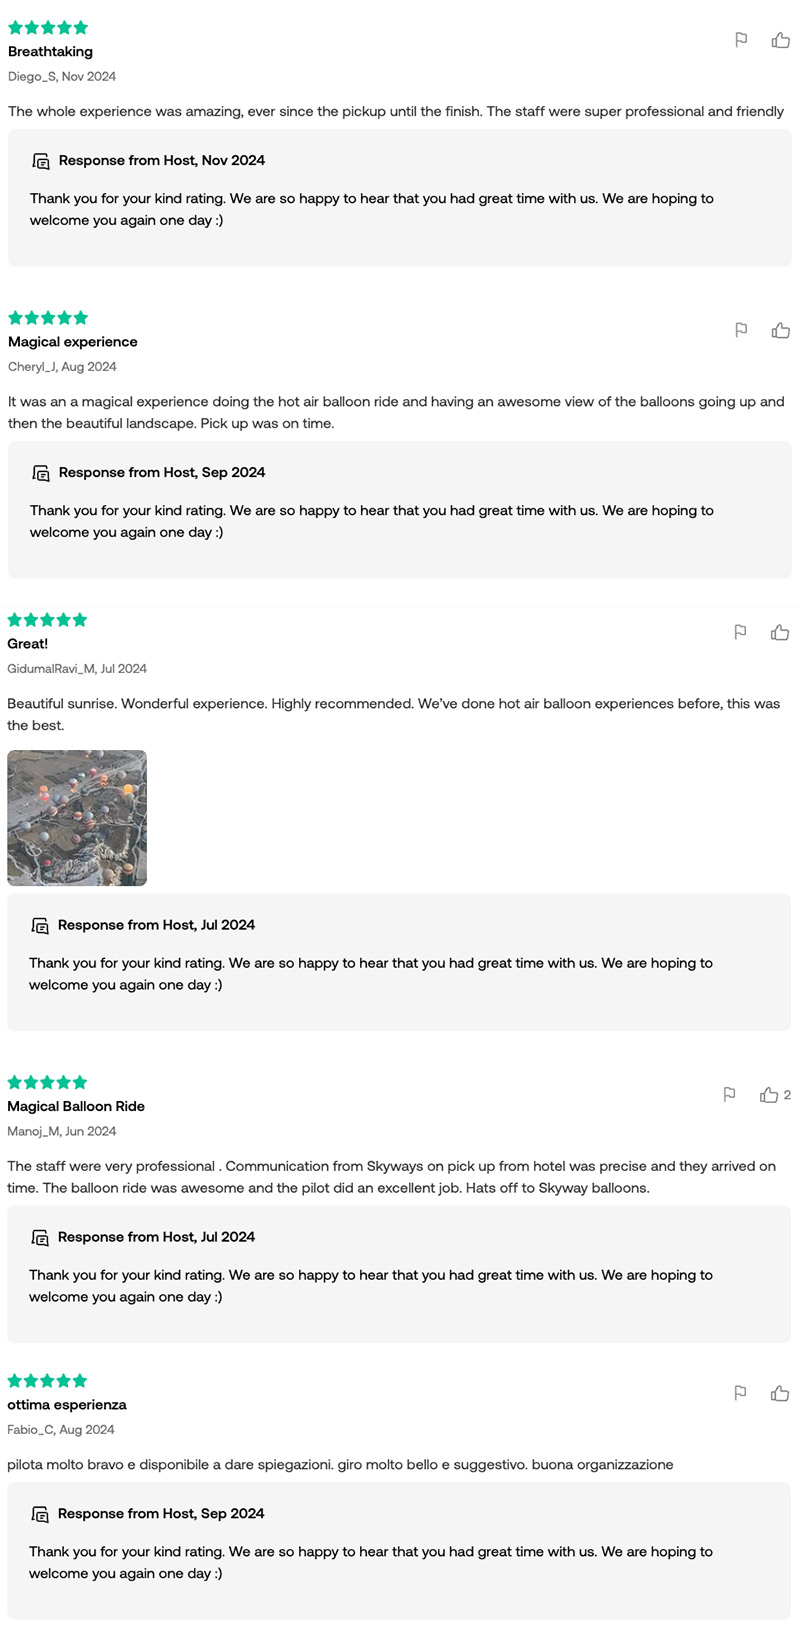Open Diego_S reviewer profile
The height and width of the screenshot is (1628, 800).
click(32, 76)
